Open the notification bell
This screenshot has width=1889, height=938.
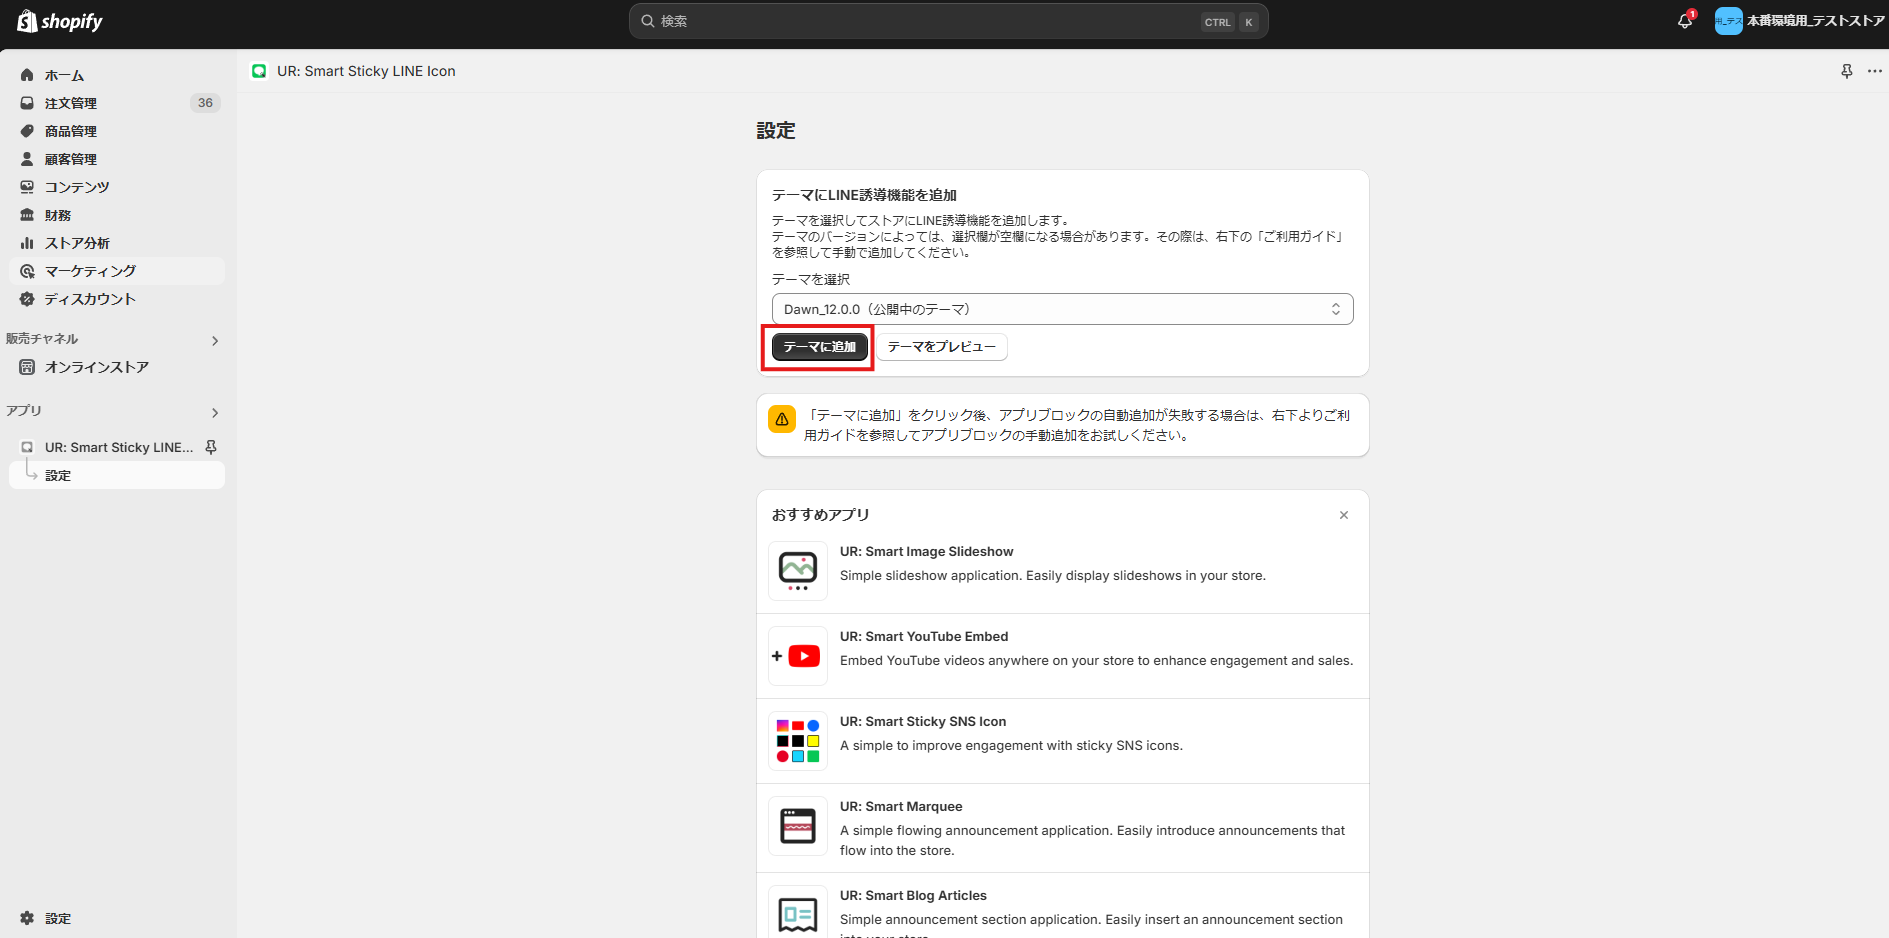point(1684,20)
